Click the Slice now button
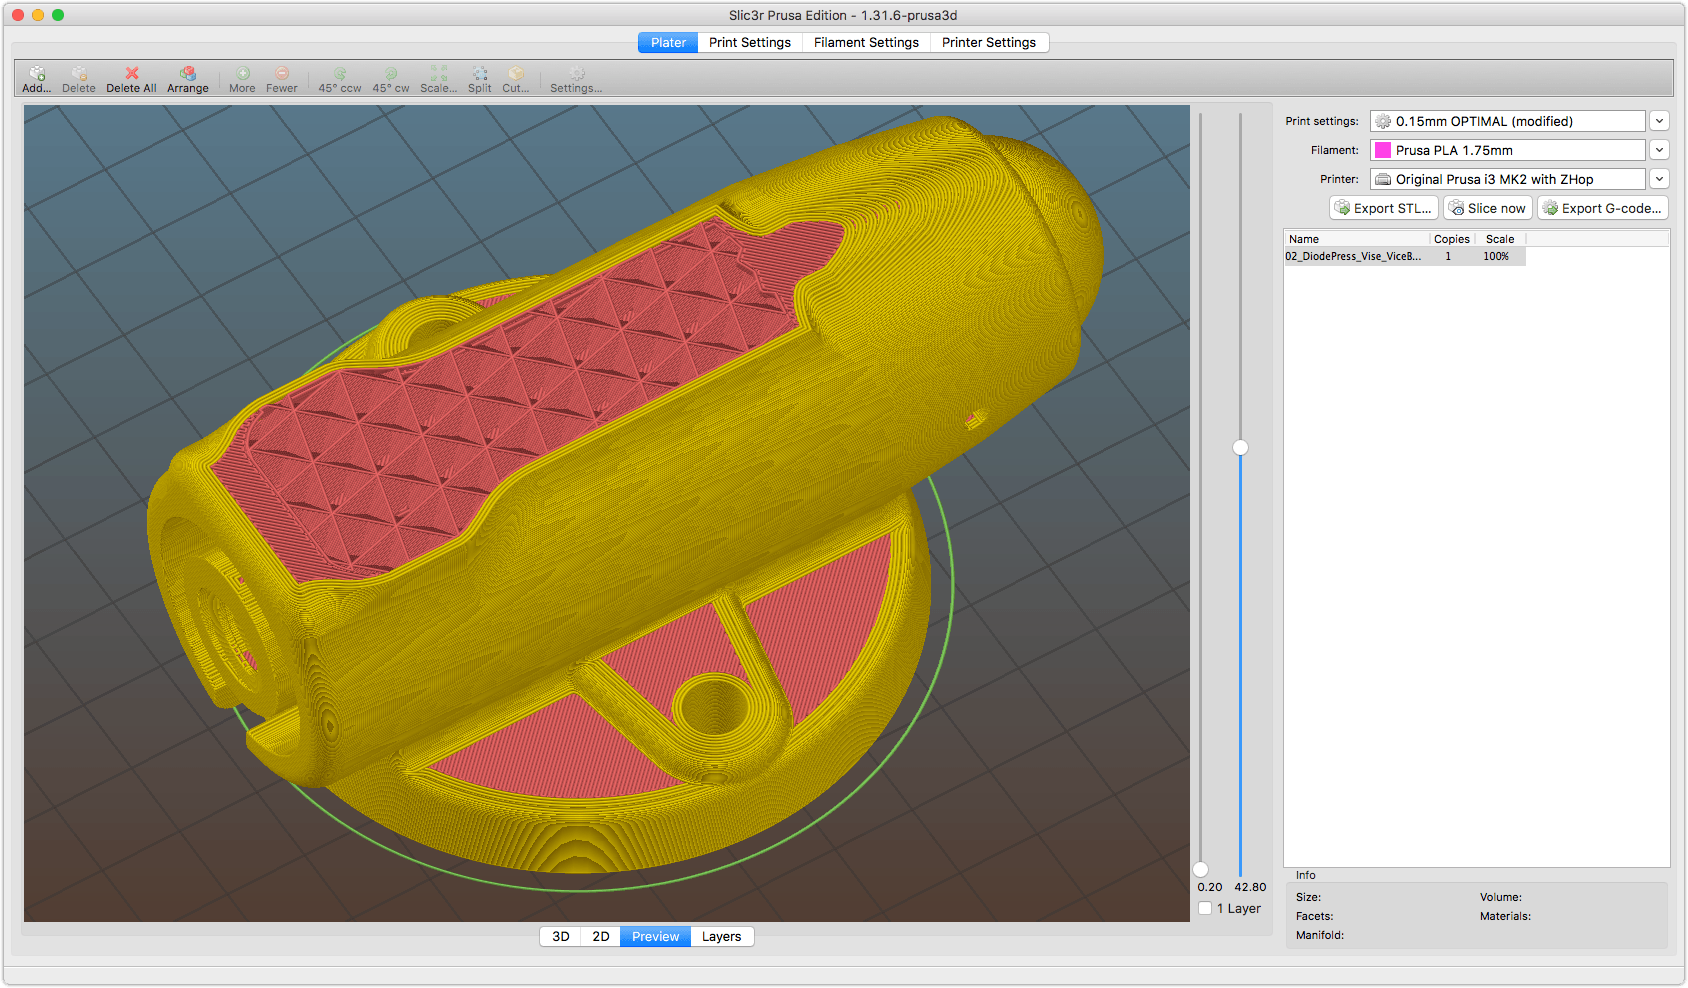Image resolution: width=1688 pixels, height=988 pixels. tap(1487, 207)
